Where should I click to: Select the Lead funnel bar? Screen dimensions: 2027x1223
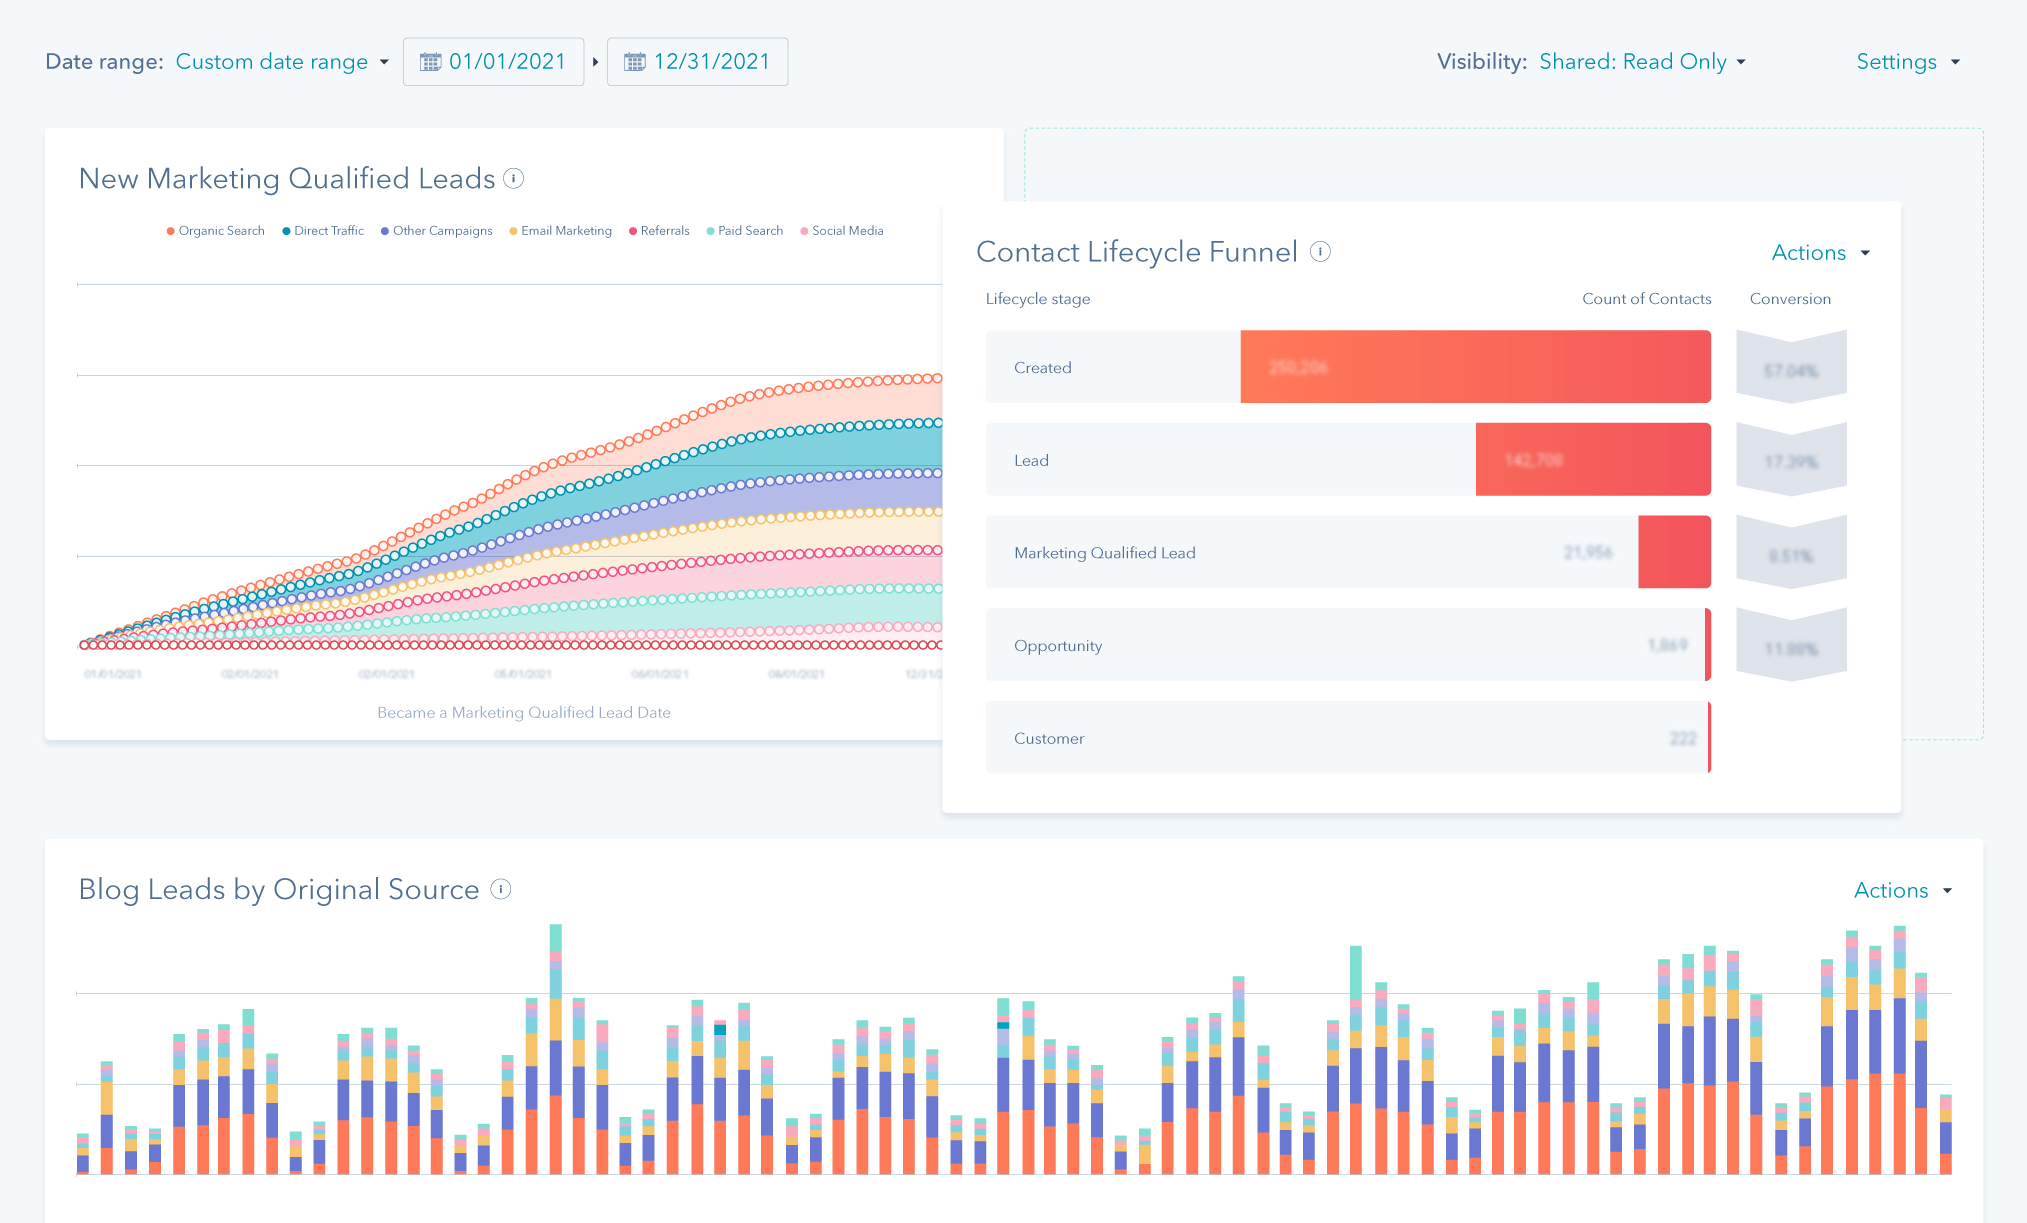pyautogui.click(x=1593, y=460)
